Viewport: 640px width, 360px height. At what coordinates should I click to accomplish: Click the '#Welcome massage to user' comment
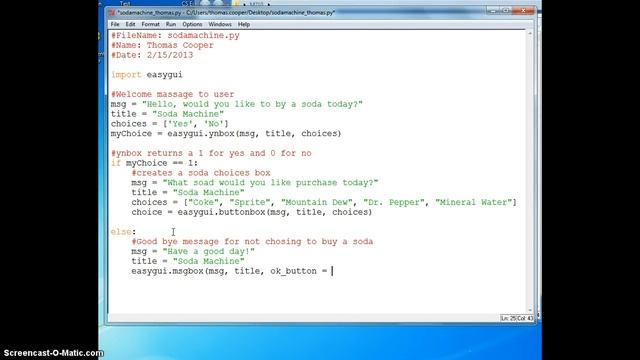pos(172,94)
